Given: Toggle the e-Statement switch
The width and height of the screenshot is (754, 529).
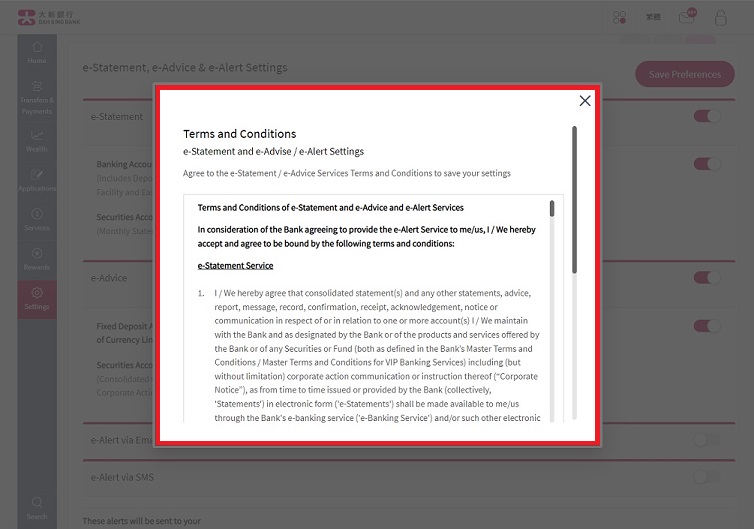Looking at the screenshot, I should pyautogui.click(x=707, y=116).
